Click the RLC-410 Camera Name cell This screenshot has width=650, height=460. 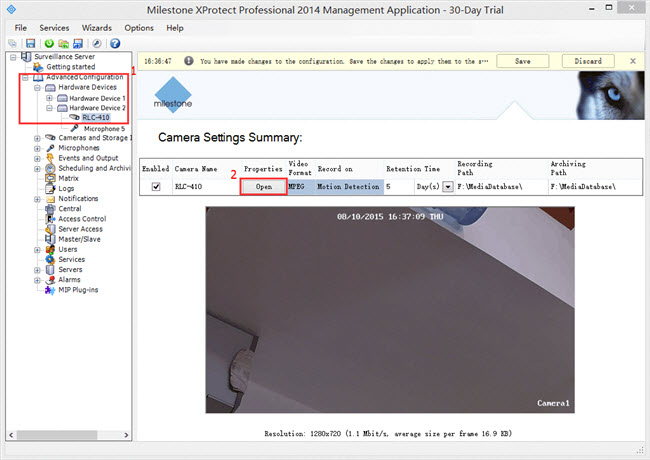click(x=206, y=186)
